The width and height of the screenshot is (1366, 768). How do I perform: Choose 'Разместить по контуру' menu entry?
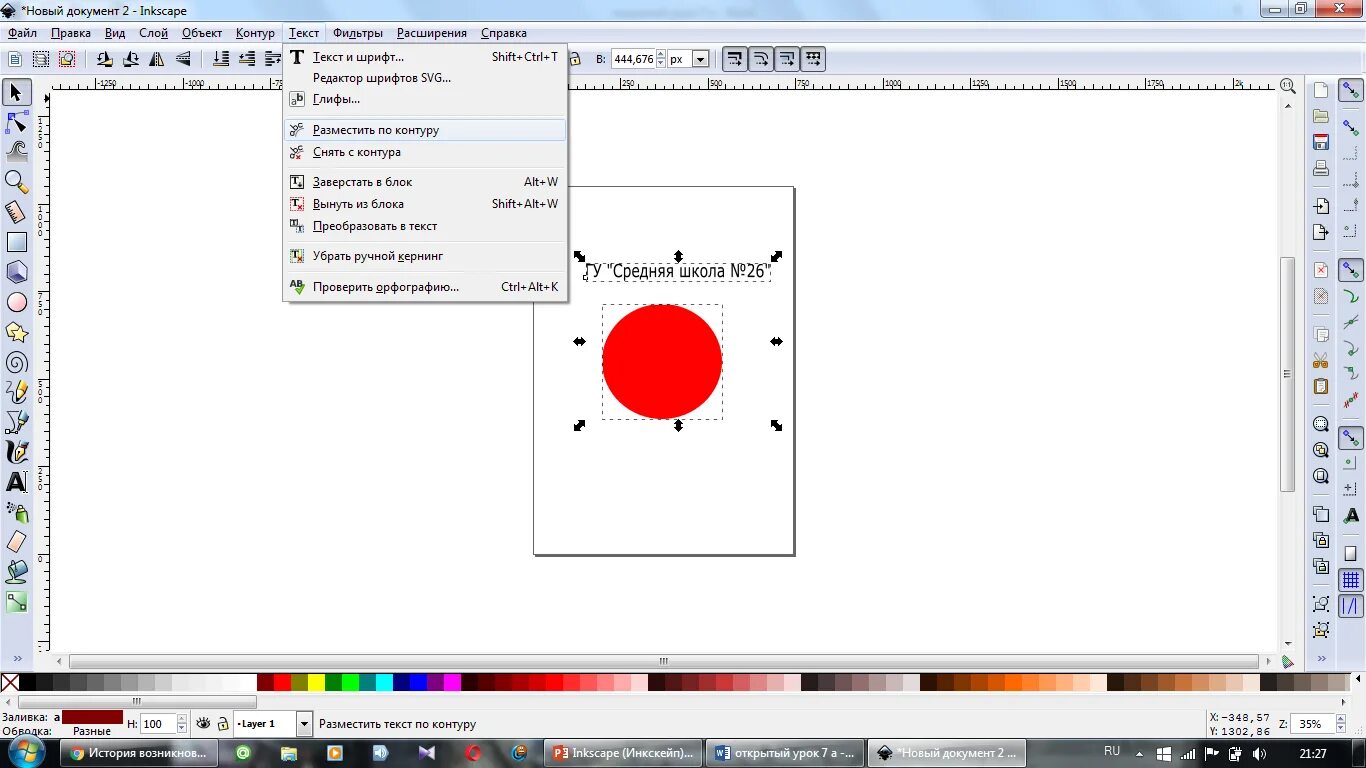[425, 130]
